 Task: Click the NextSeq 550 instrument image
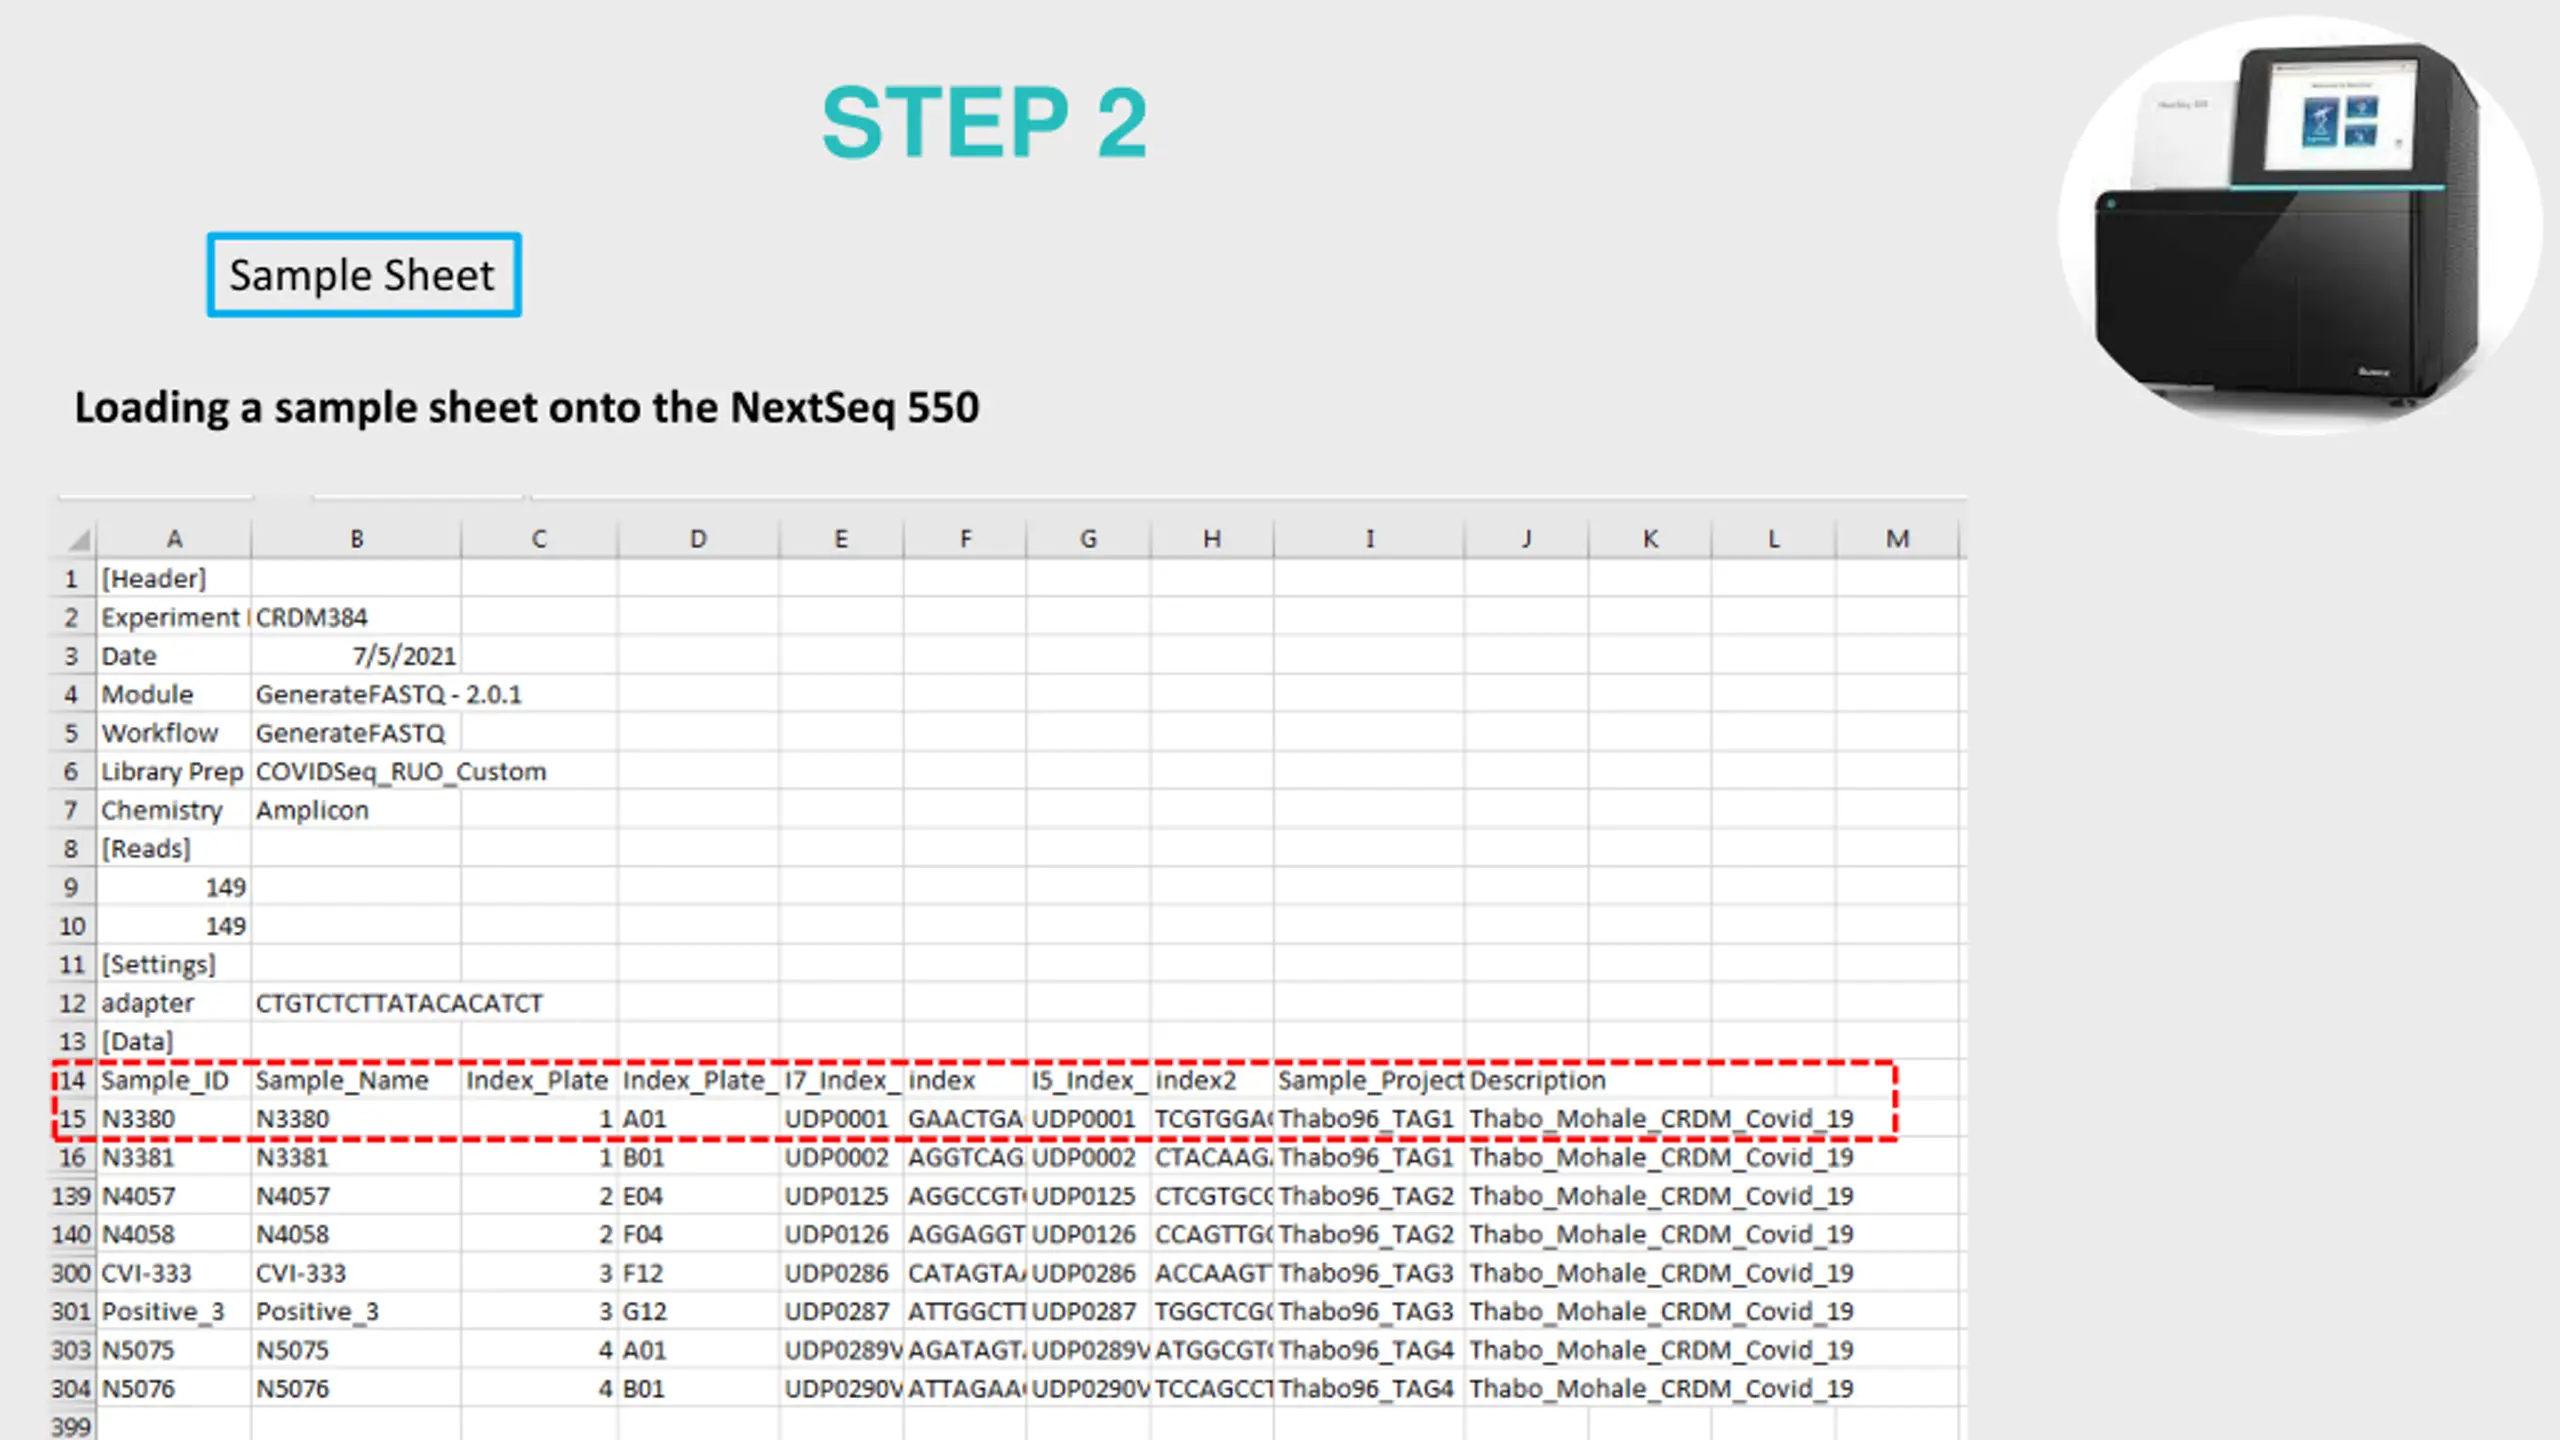pyautogui.click(x=2300, y=226)
